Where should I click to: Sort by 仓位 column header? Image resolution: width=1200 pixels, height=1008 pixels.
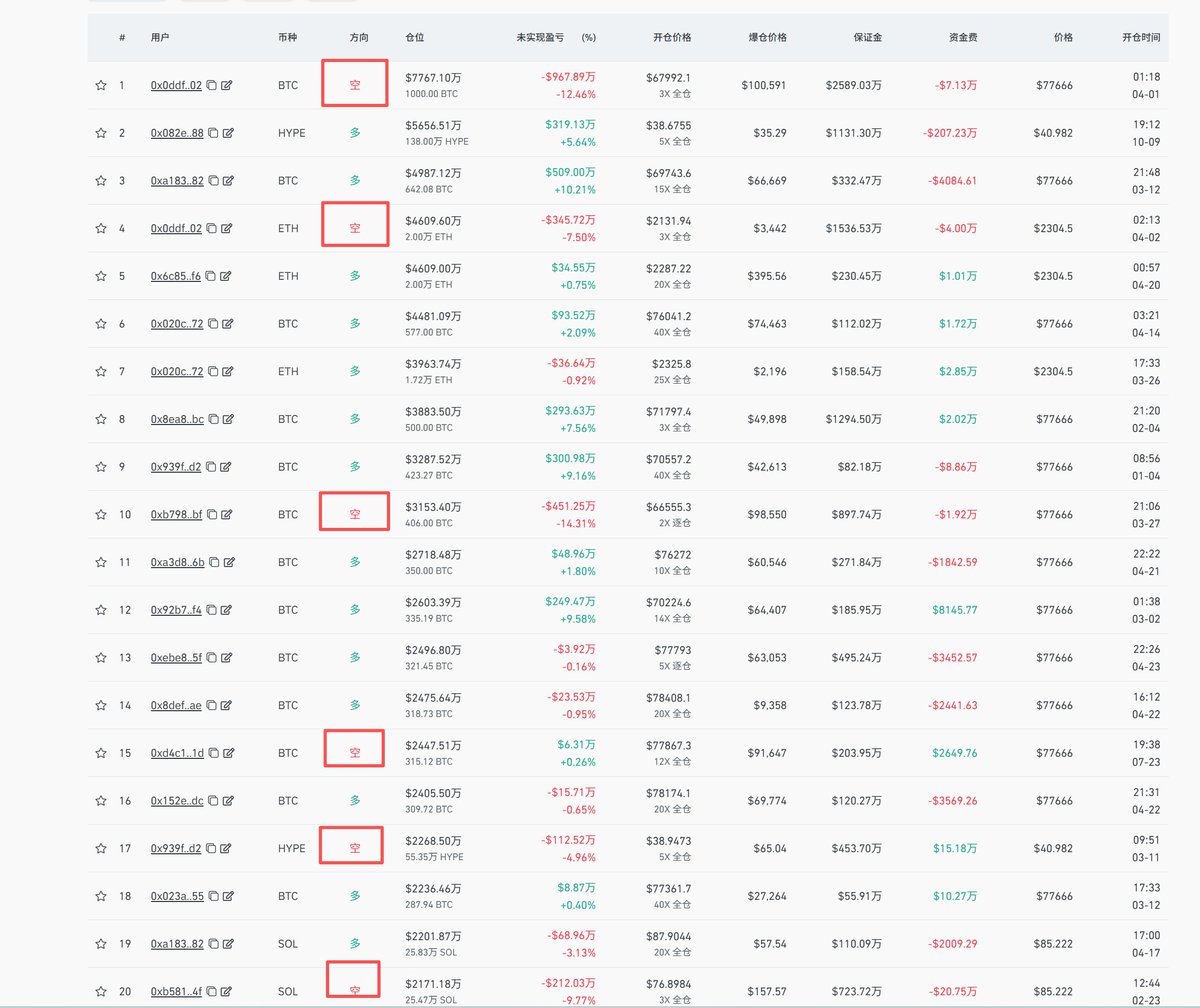pos(415,37)
